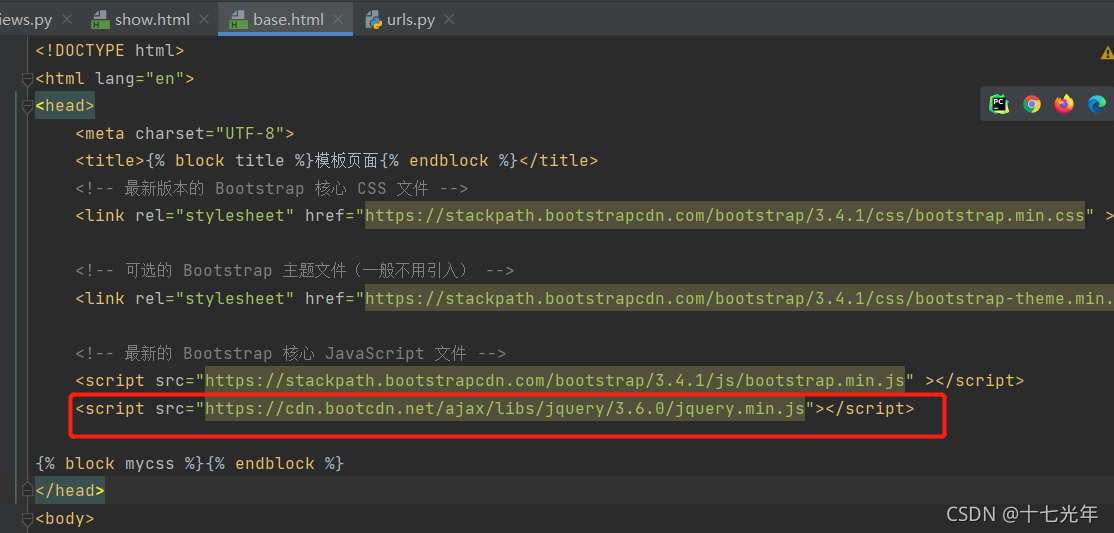Click the bootstrap.min.css stylesheet URL
This screenshot has height=533, width=1114.
pos(725,215)
